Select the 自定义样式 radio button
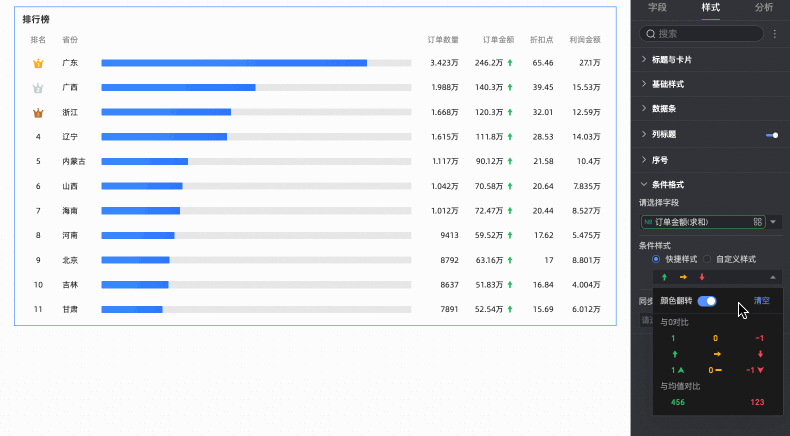The height and width of the screenshot is (436, 790). pos(707,259)
